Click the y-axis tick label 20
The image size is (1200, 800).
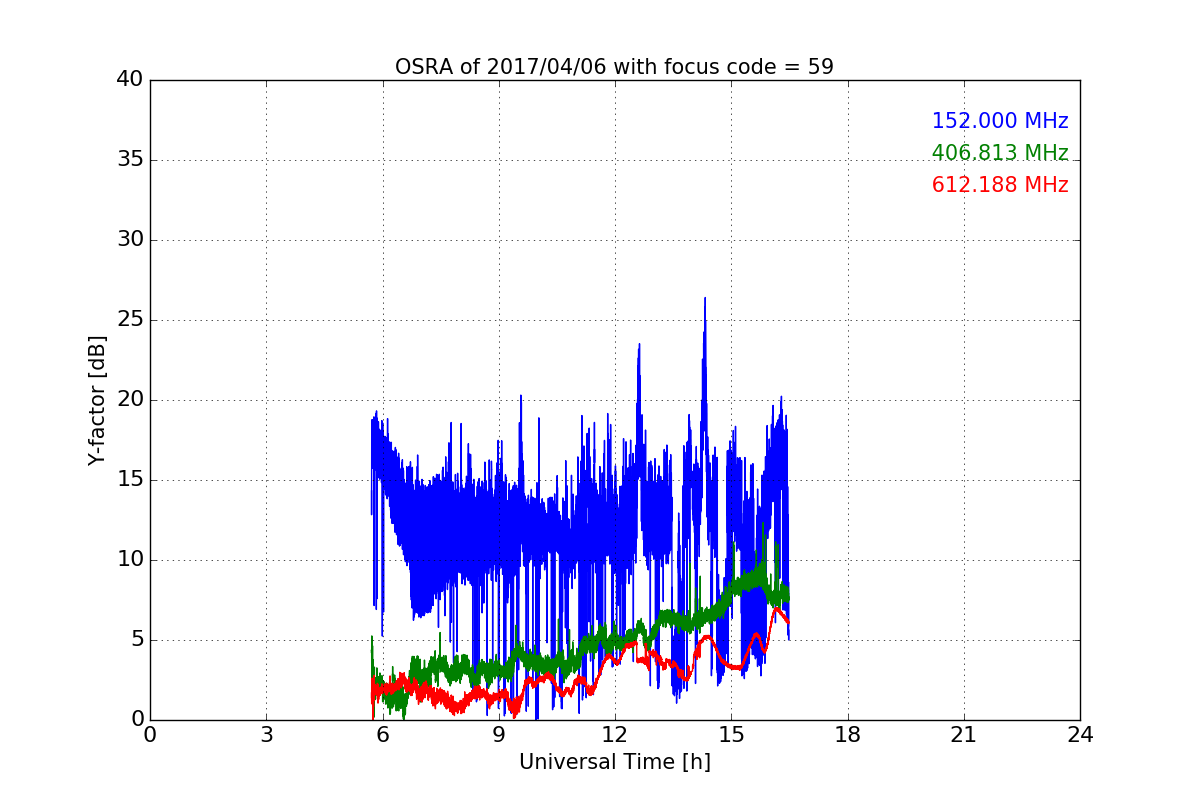pyautogui.click(x=129, y=400)
